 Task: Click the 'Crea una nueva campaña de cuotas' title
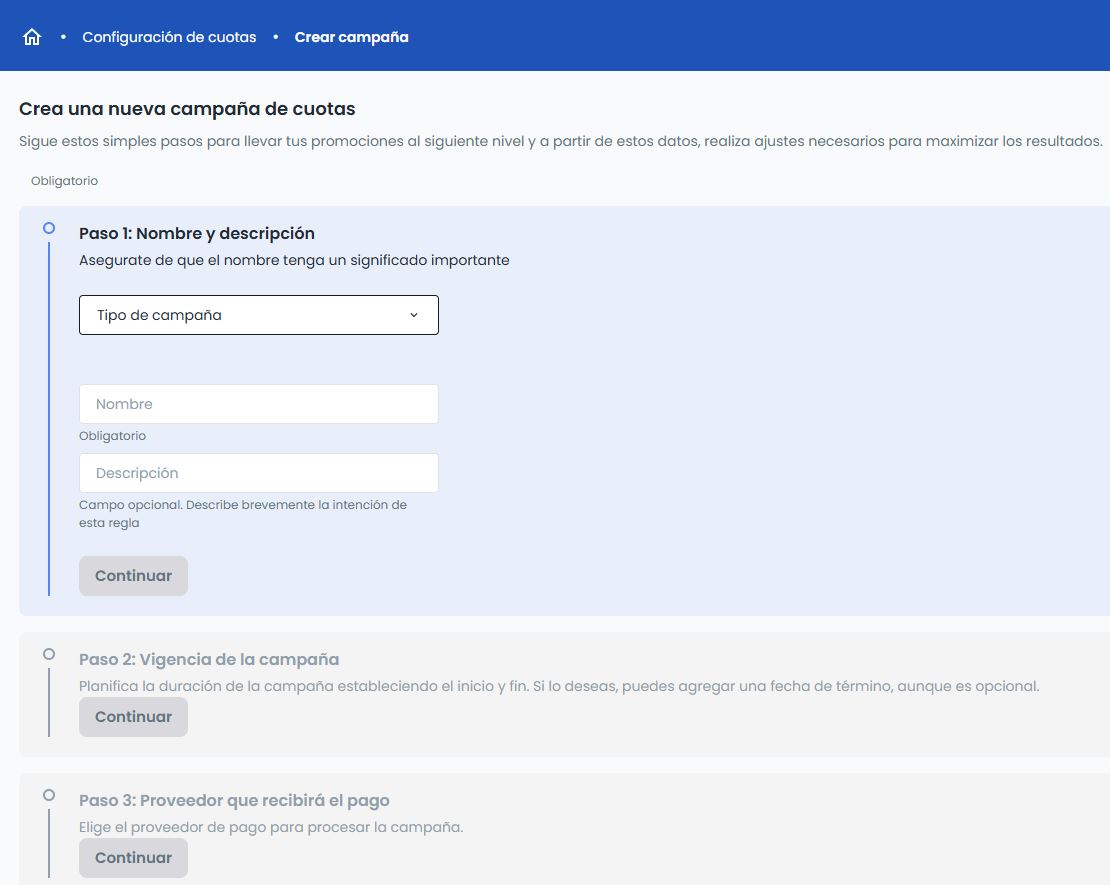(x=187, y=109)
